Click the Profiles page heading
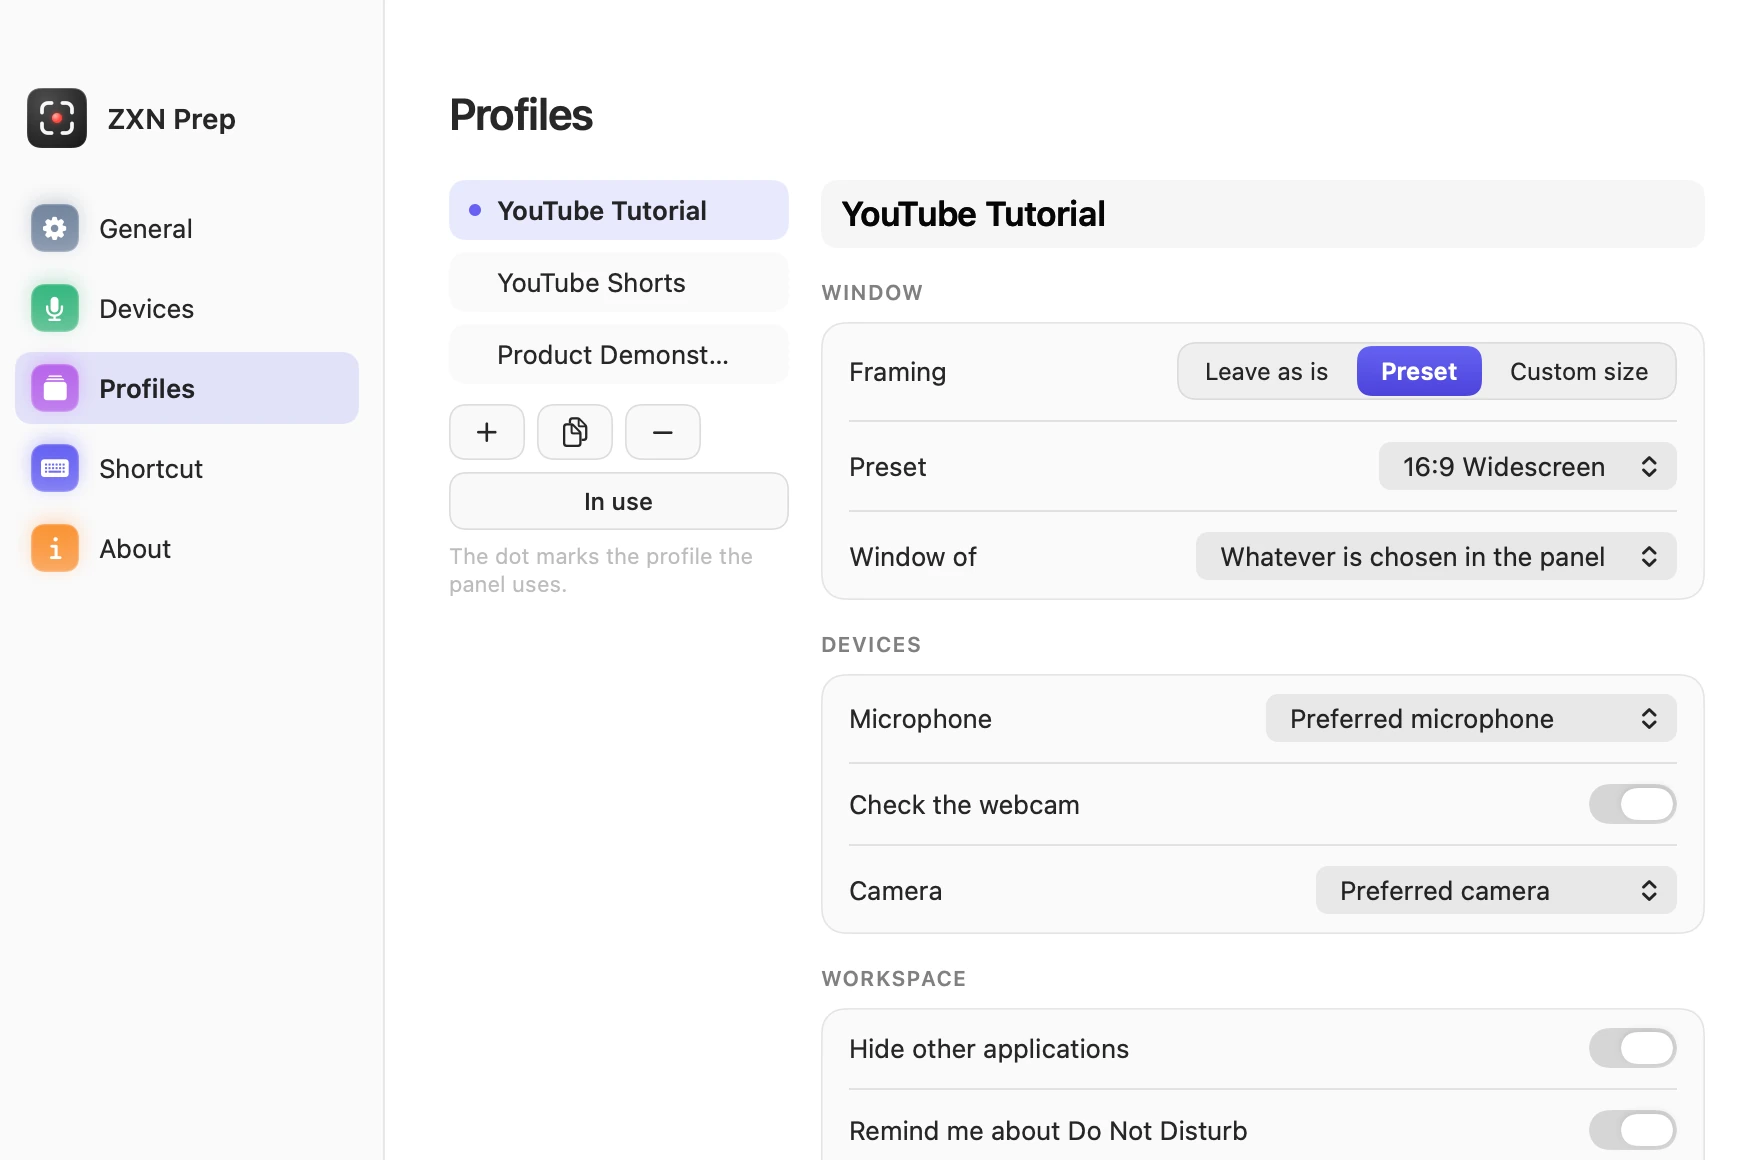 [521, 115]
